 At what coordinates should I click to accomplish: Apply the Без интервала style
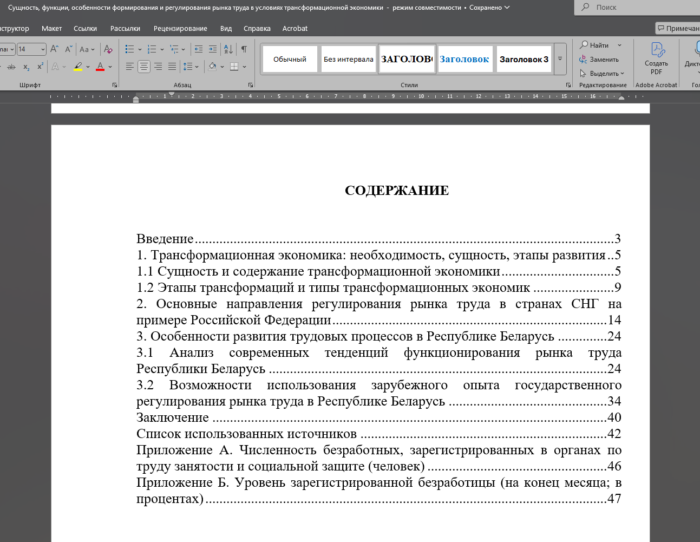[x=348, y=59]
